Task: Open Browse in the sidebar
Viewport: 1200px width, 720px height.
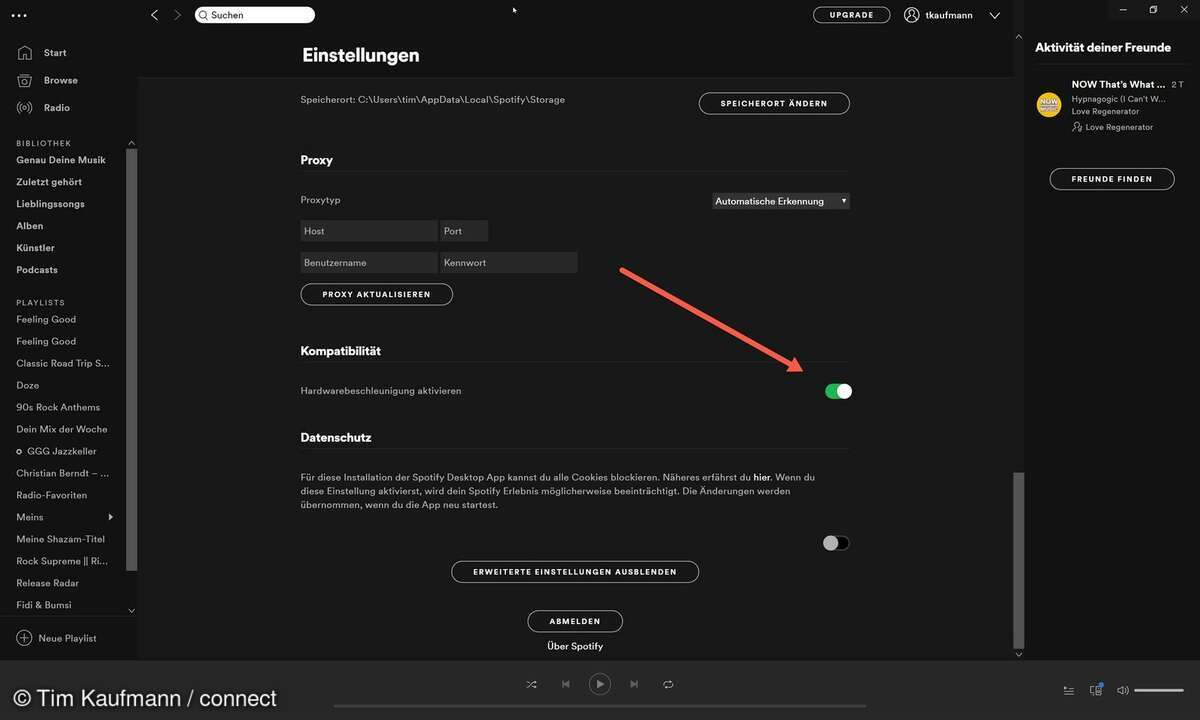Action: [x=60, y=80]
